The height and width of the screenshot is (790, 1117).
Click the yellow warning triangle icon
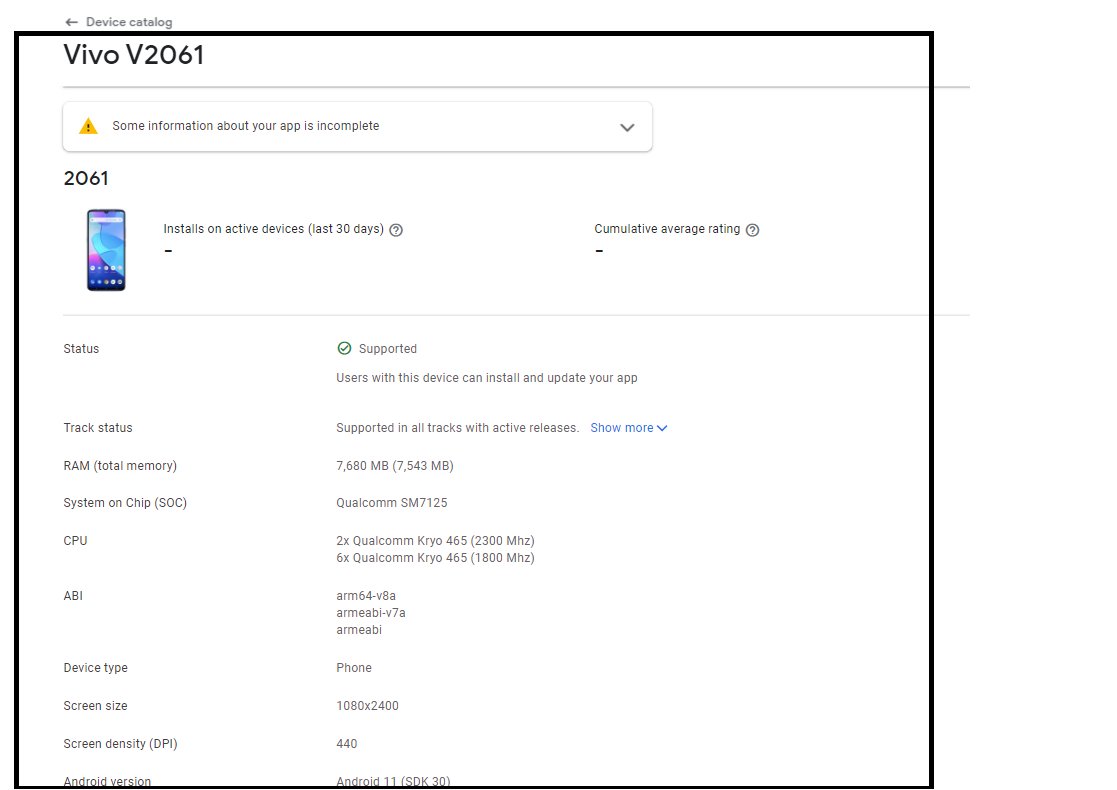[x=88, y=127]
